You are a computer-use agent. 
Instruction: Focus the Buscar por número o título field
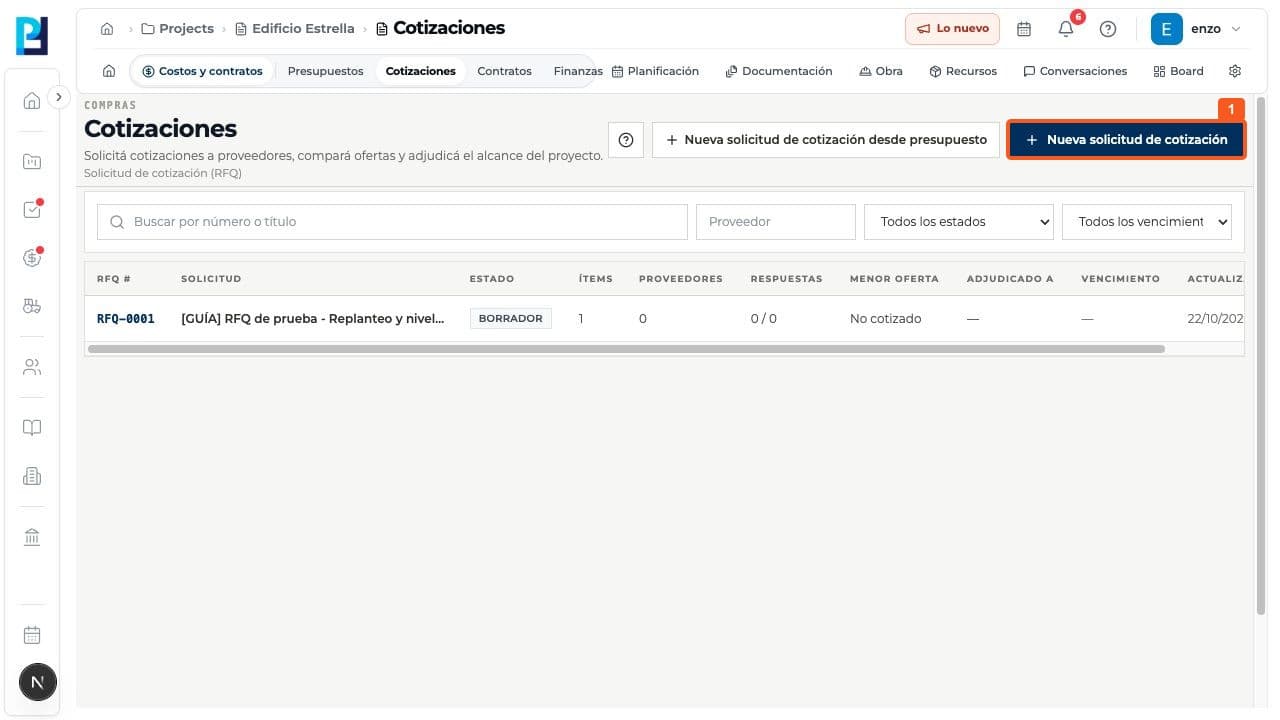point(392,222)
